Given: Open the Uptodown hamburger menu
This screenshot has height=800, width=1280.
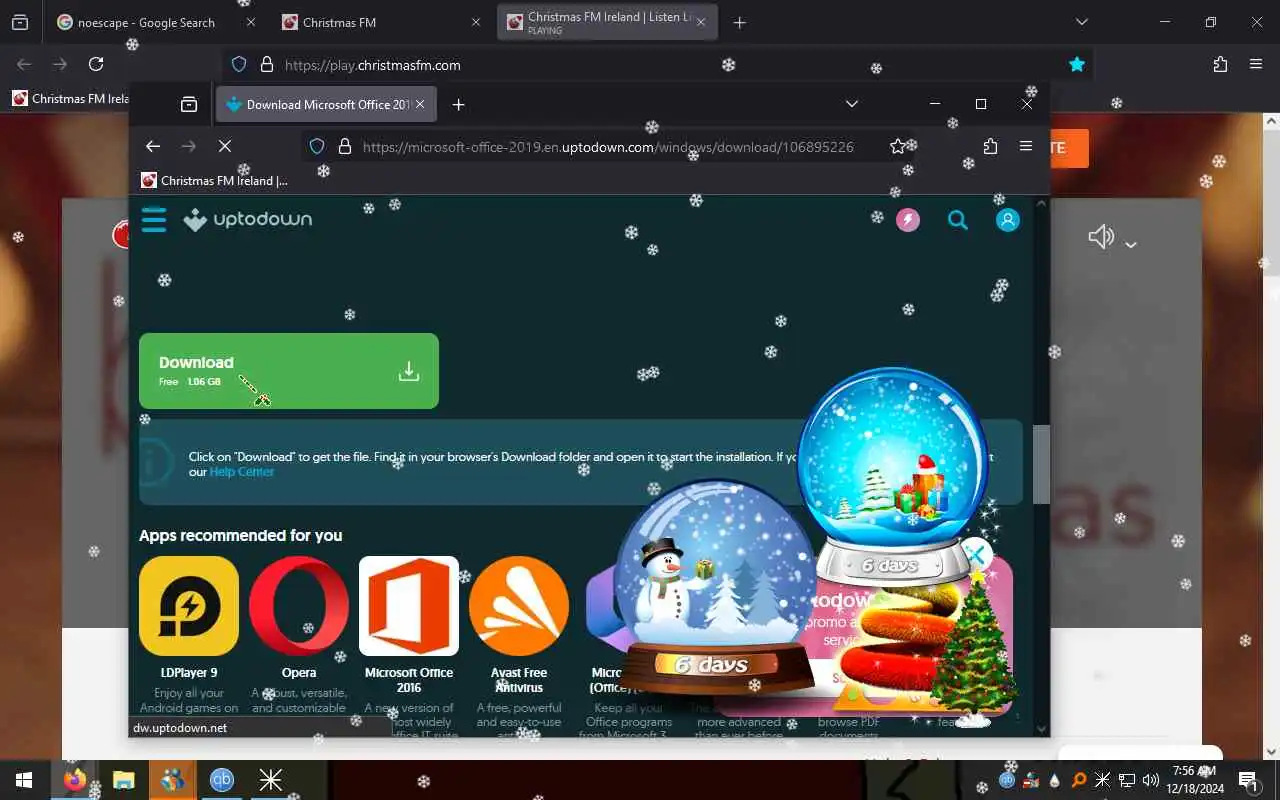Looking at the screenshot, I should 153,219.
